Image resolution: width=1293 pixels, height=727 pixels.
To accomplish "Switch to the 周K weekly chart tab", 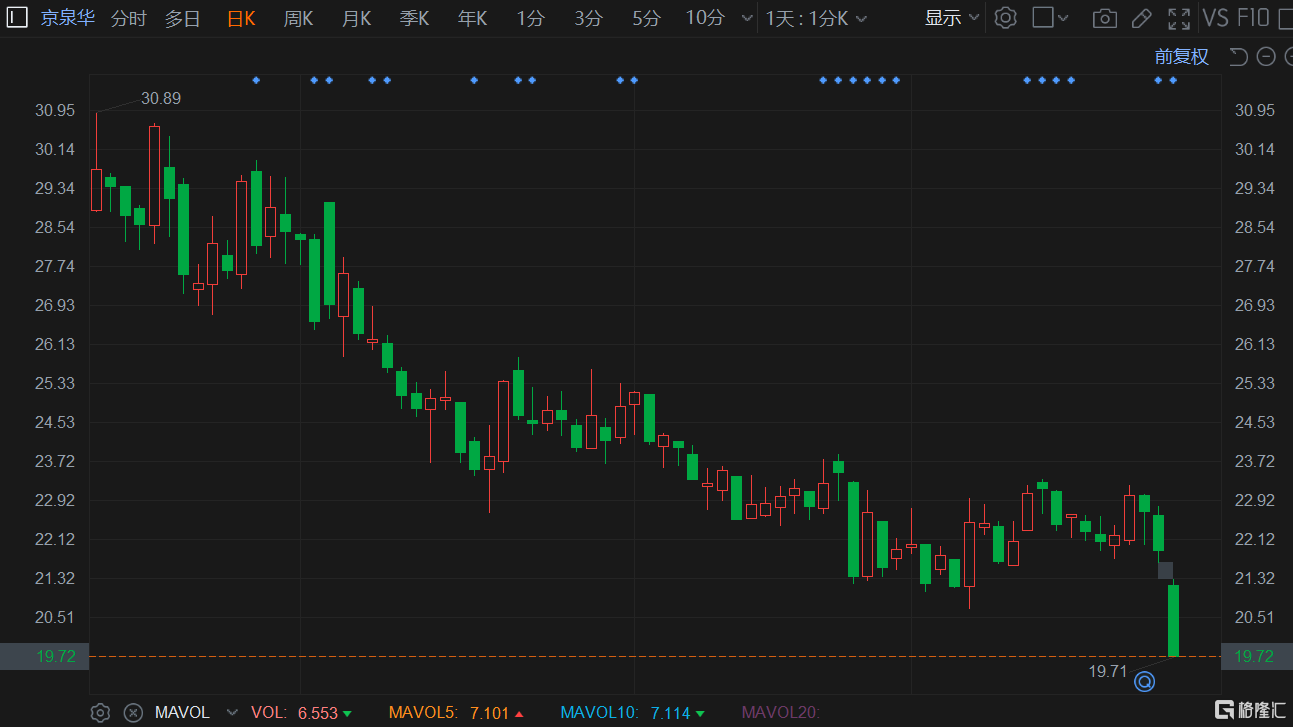I will (298, 18).
